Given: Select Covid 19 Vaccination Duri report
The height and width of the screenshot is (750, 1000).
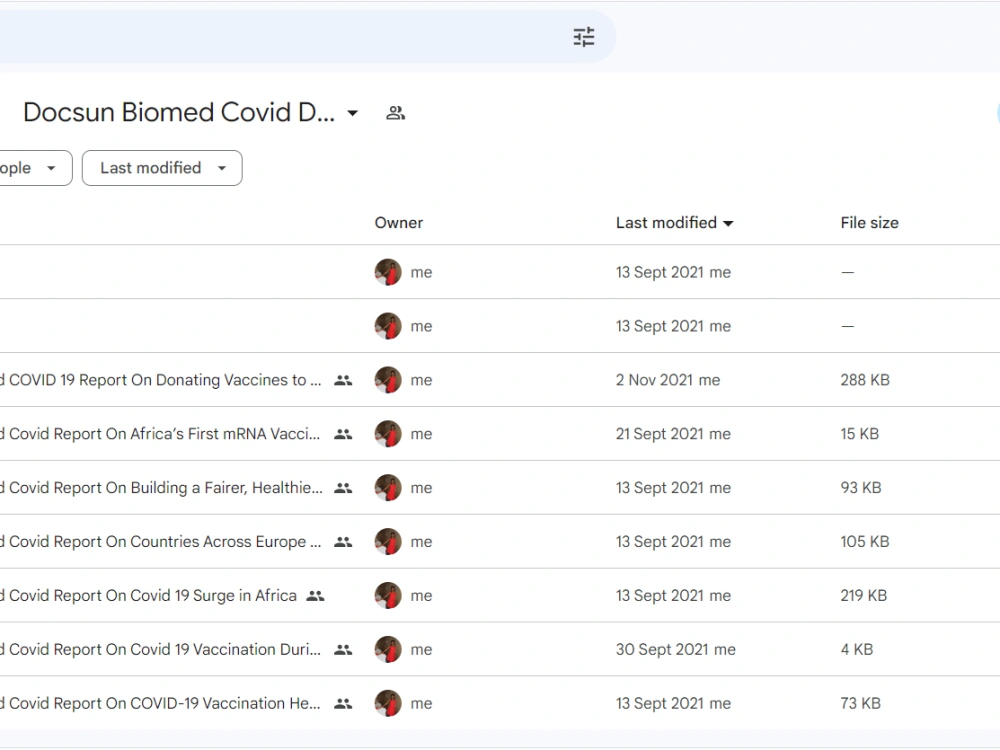Looking at the screenshot, I should pyautogui.click(x=161, y=650).
